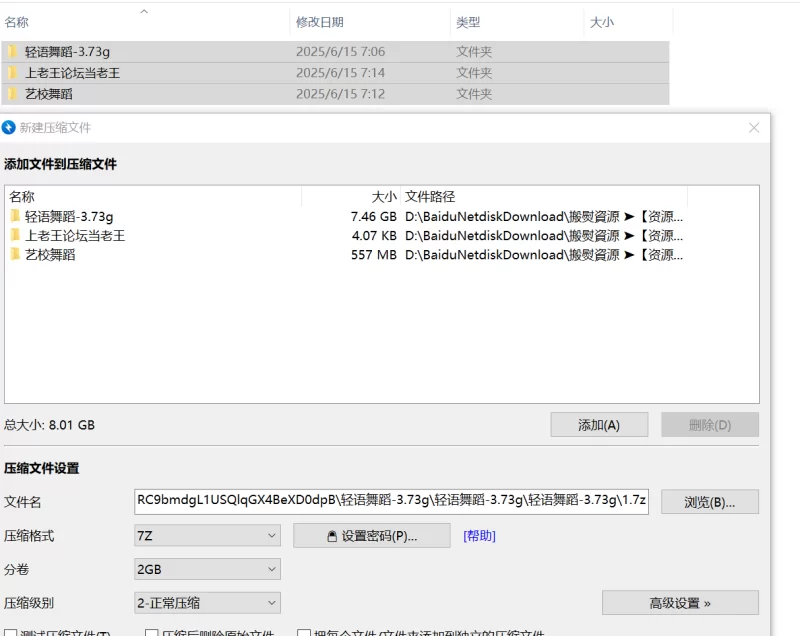Toggle the 测试压缩文件 checkbox
Screen dimensions: 800x636
[x=11, y=632]
